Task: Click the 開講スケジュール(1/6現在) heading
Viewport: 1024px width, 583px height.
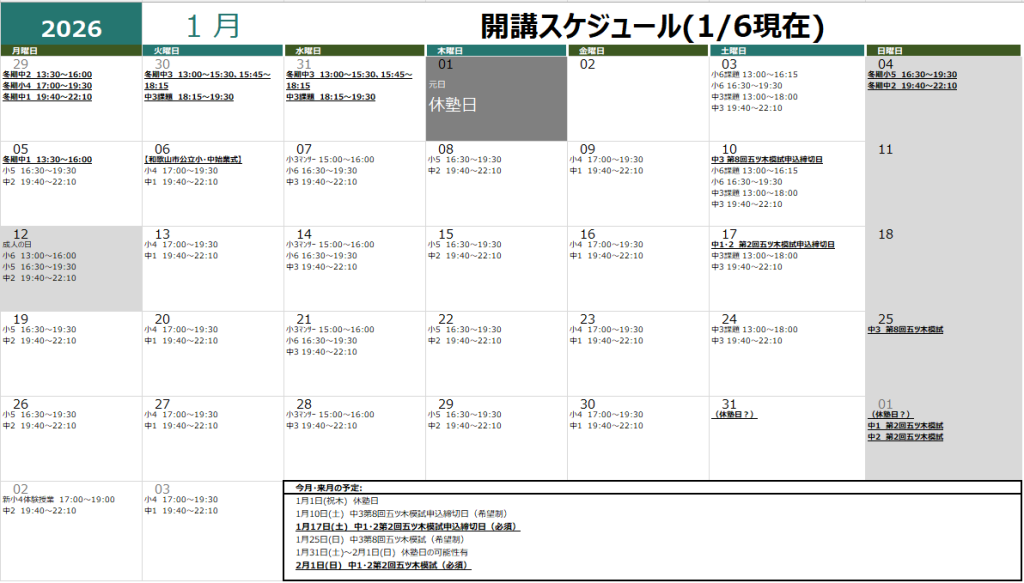Action: click(x=652, y=26)
